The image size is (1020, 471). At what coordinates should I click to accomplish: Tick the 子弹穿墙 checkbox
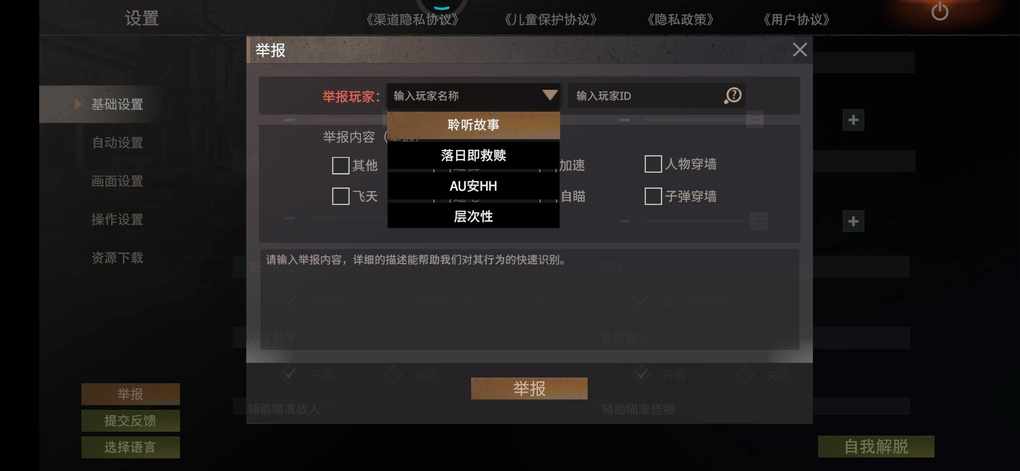[653, 196]
